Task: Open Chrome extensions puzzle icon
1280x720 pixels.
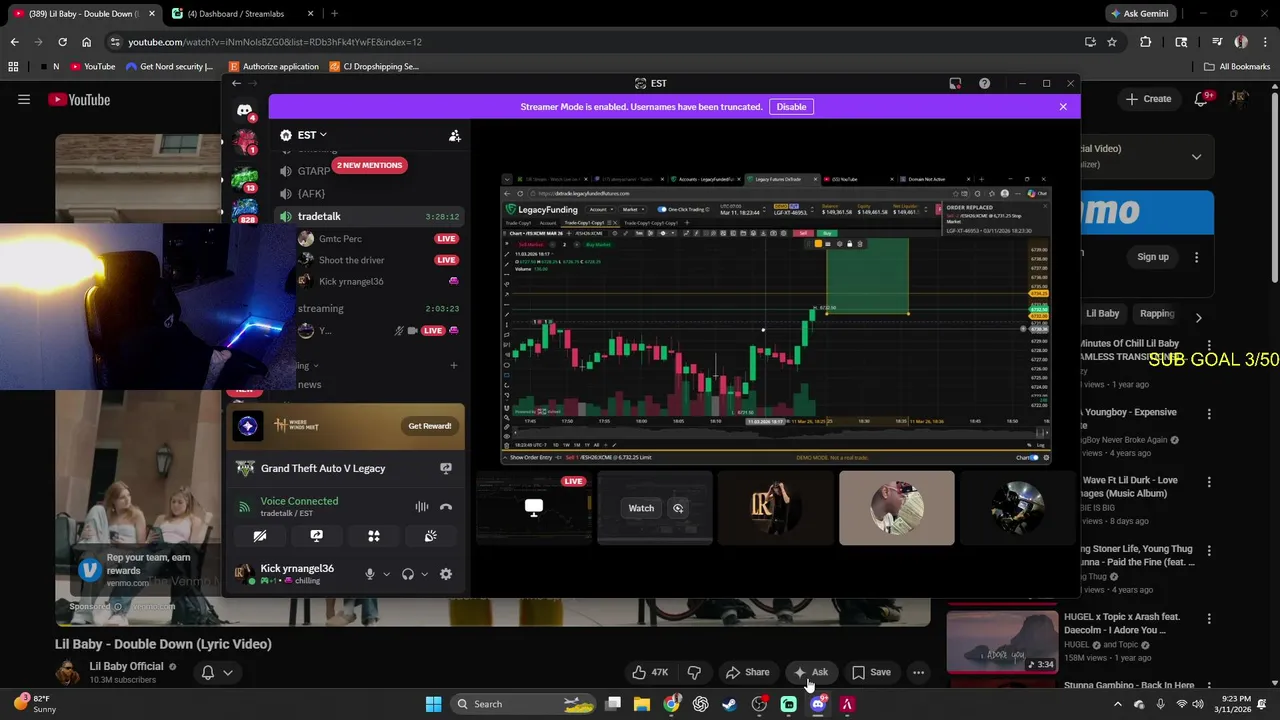Action: pos(1146,42)
